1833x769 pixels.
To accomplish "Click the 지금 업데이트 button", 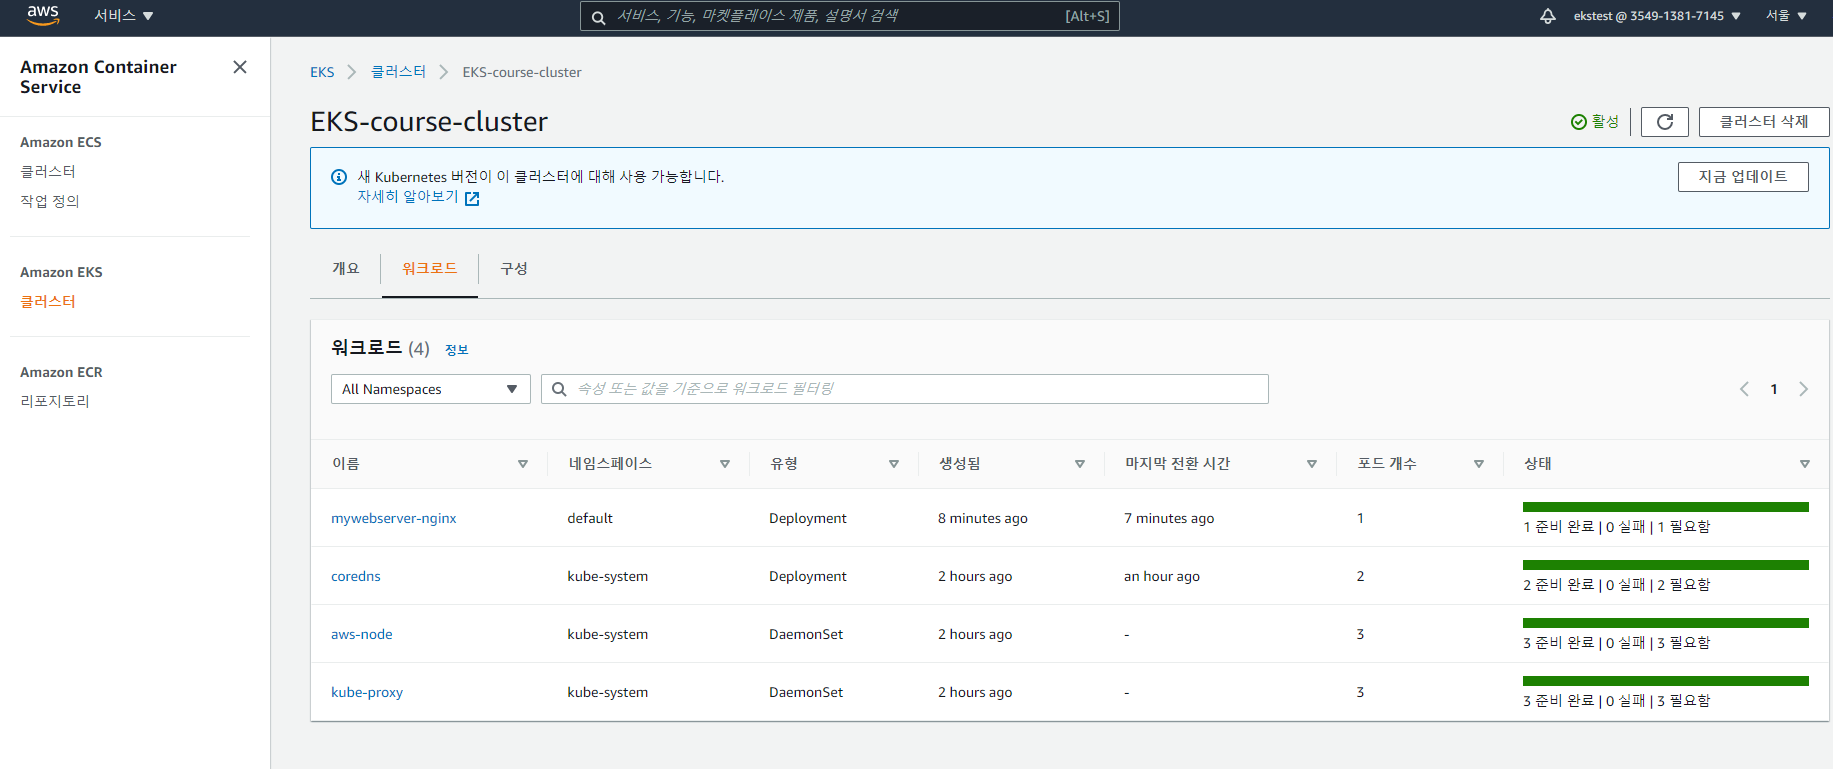I will (1743, 177).
